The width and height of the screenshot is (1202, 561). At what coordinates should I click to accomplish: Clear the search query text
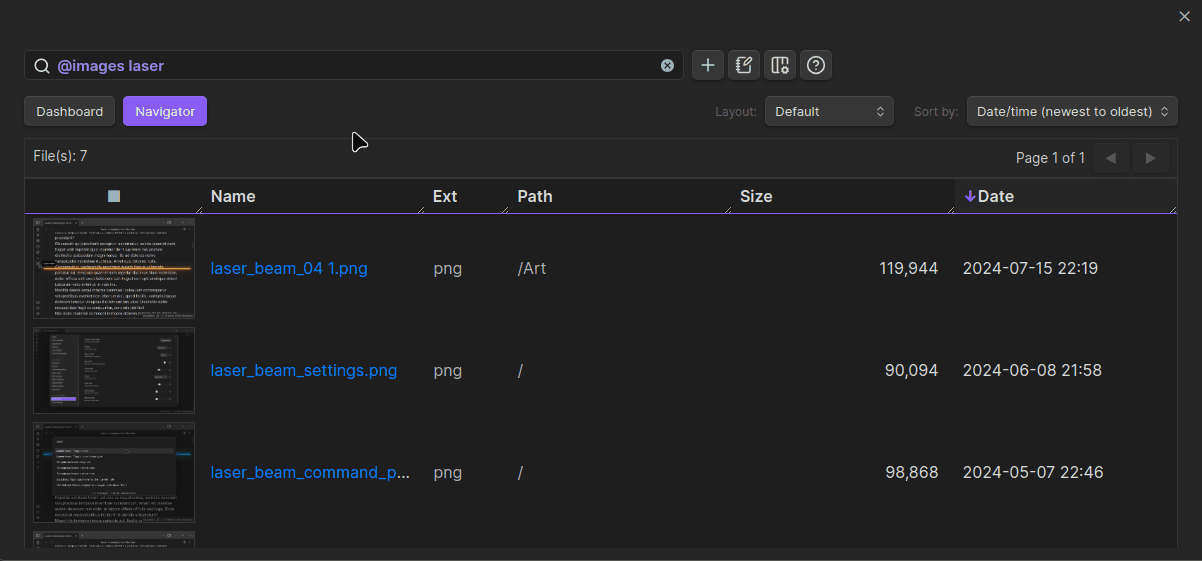coord(667,66)
